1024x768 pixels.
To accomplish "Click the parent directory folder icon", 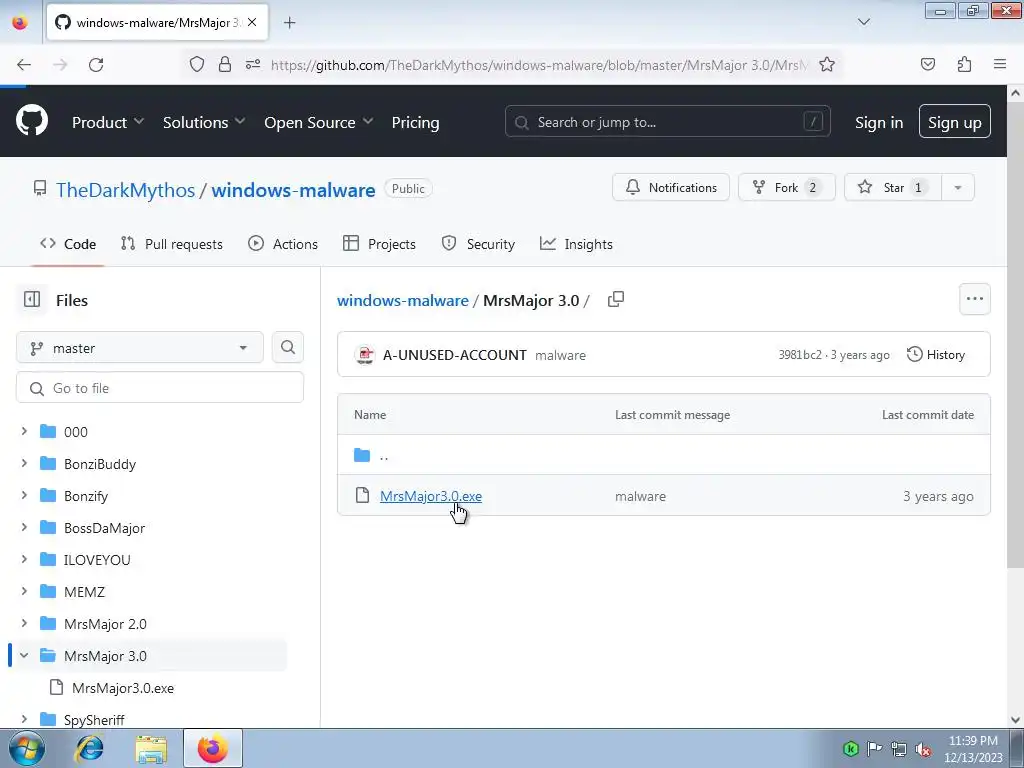I will (362, 455).
